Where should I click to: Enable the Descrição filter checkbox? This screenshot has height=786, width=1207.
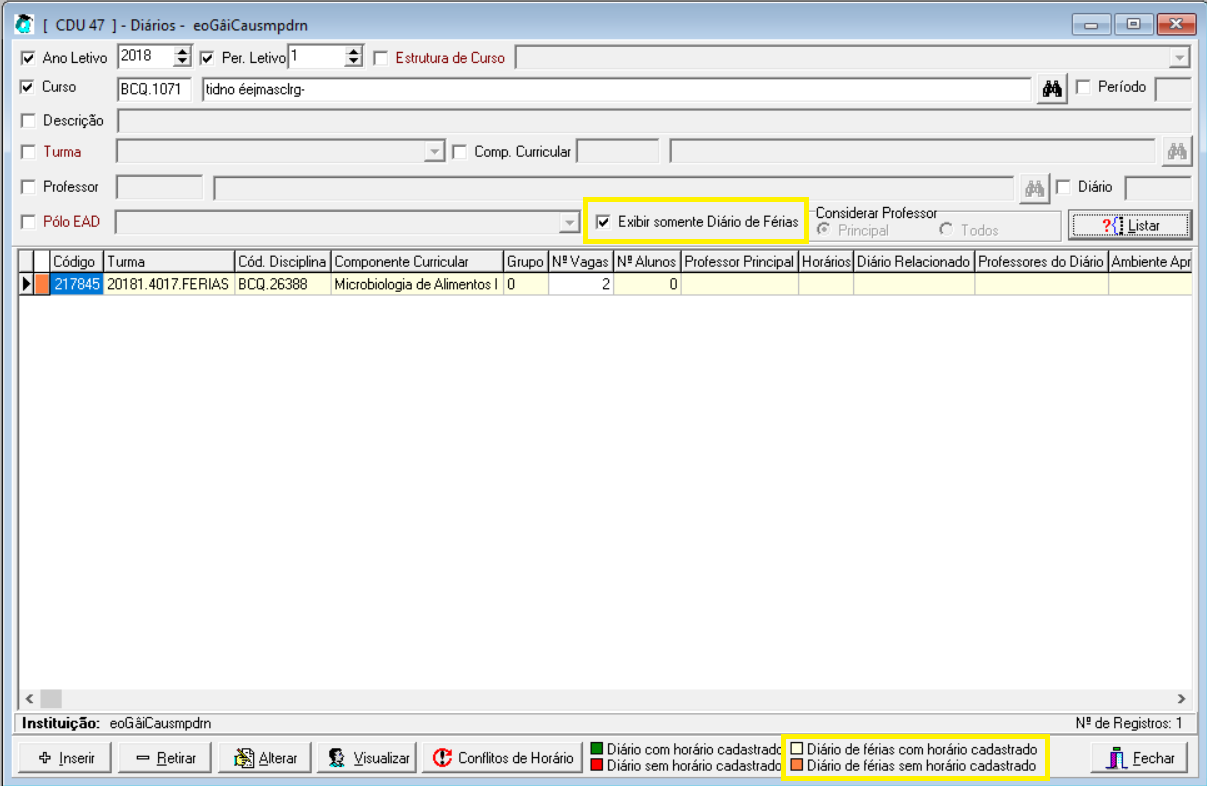pos(28,121)
